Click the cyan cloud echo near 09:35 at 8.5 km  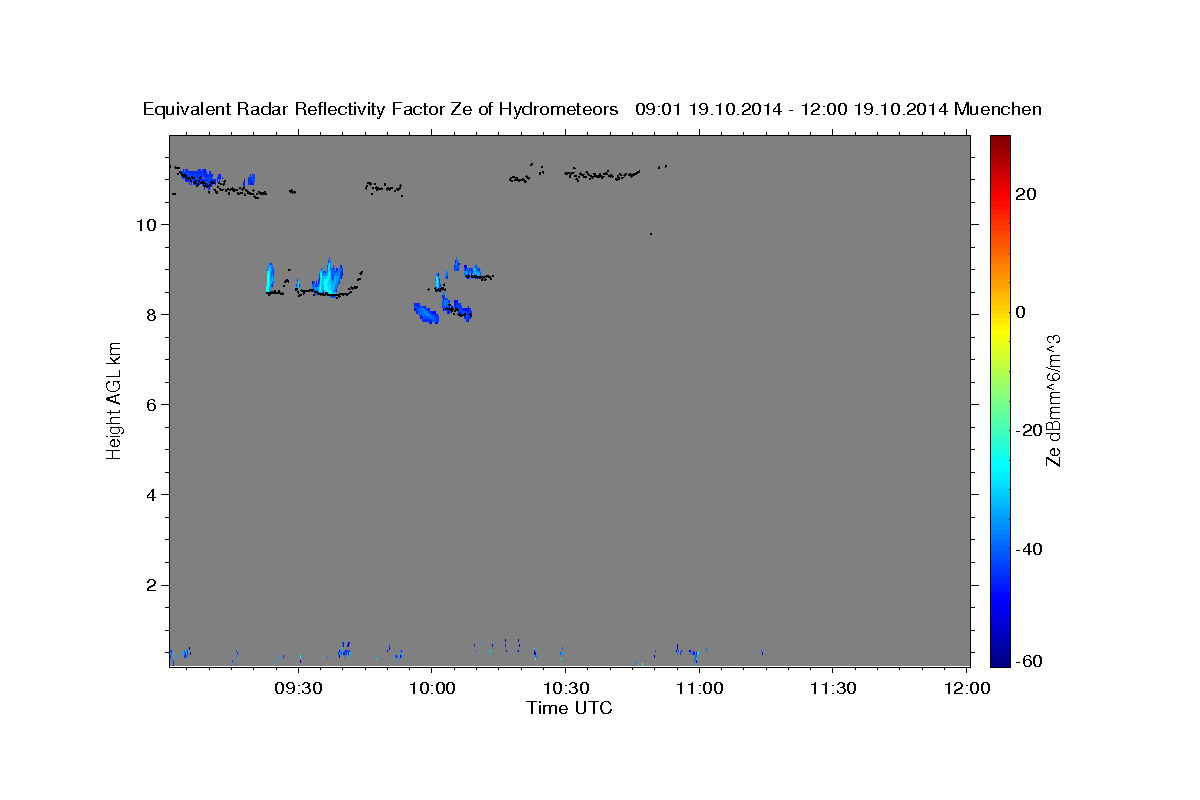click(x=327, y=277)
